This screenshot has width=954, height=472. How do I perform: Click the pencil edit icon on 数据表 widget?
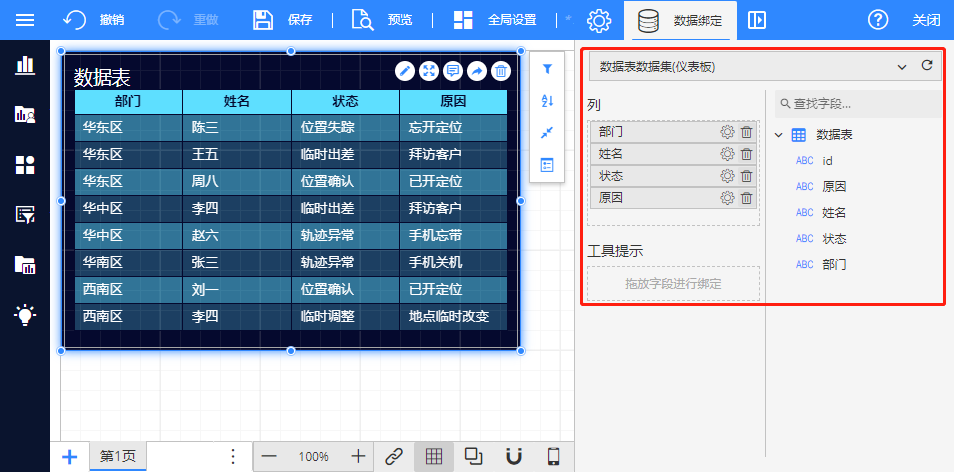404,70
